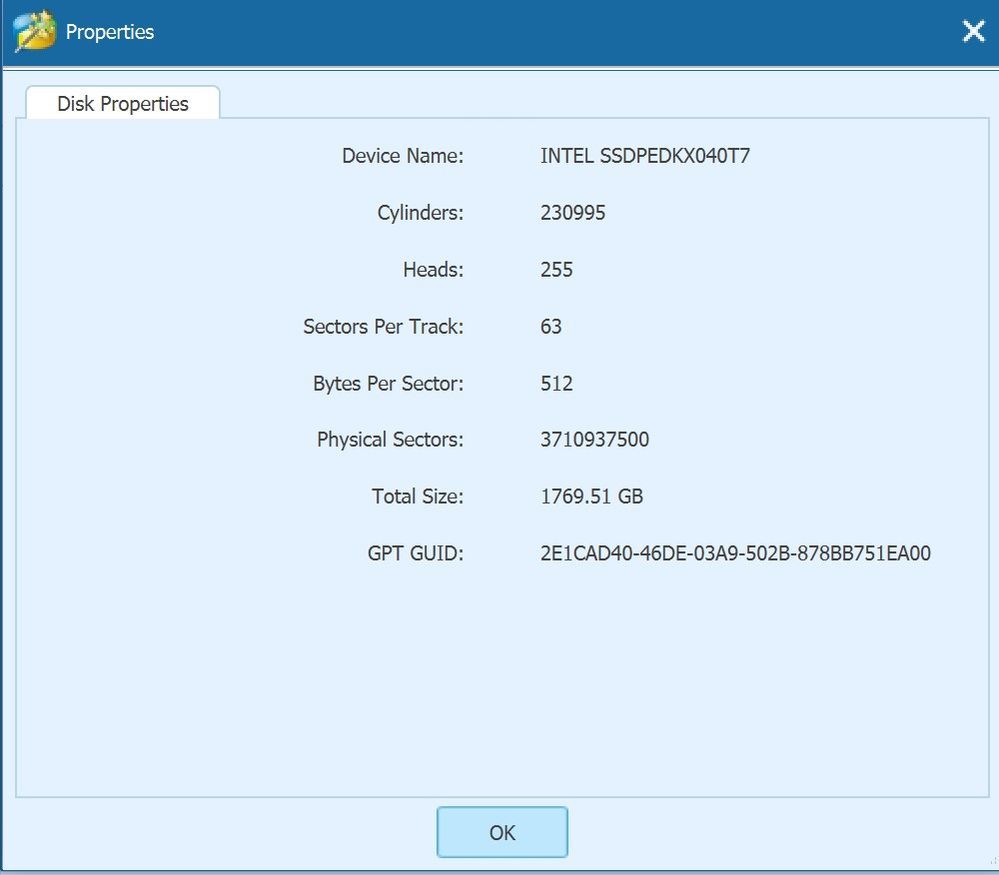
Task: Click the Heads label
Action: click(x=433, y=270)
